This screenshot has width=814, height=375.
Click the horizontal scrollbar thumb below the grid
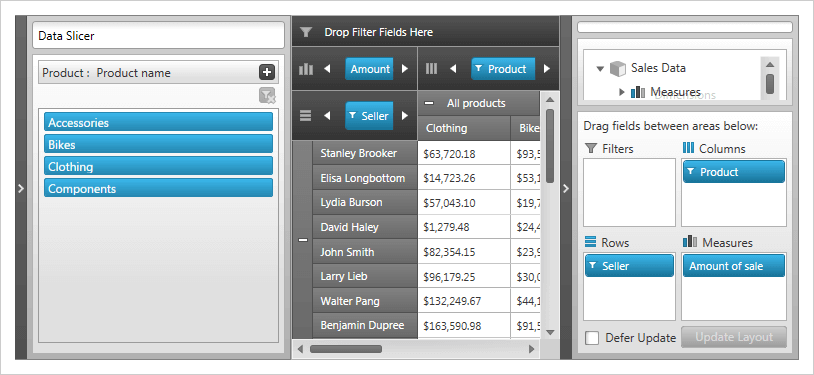pos(346,349)
